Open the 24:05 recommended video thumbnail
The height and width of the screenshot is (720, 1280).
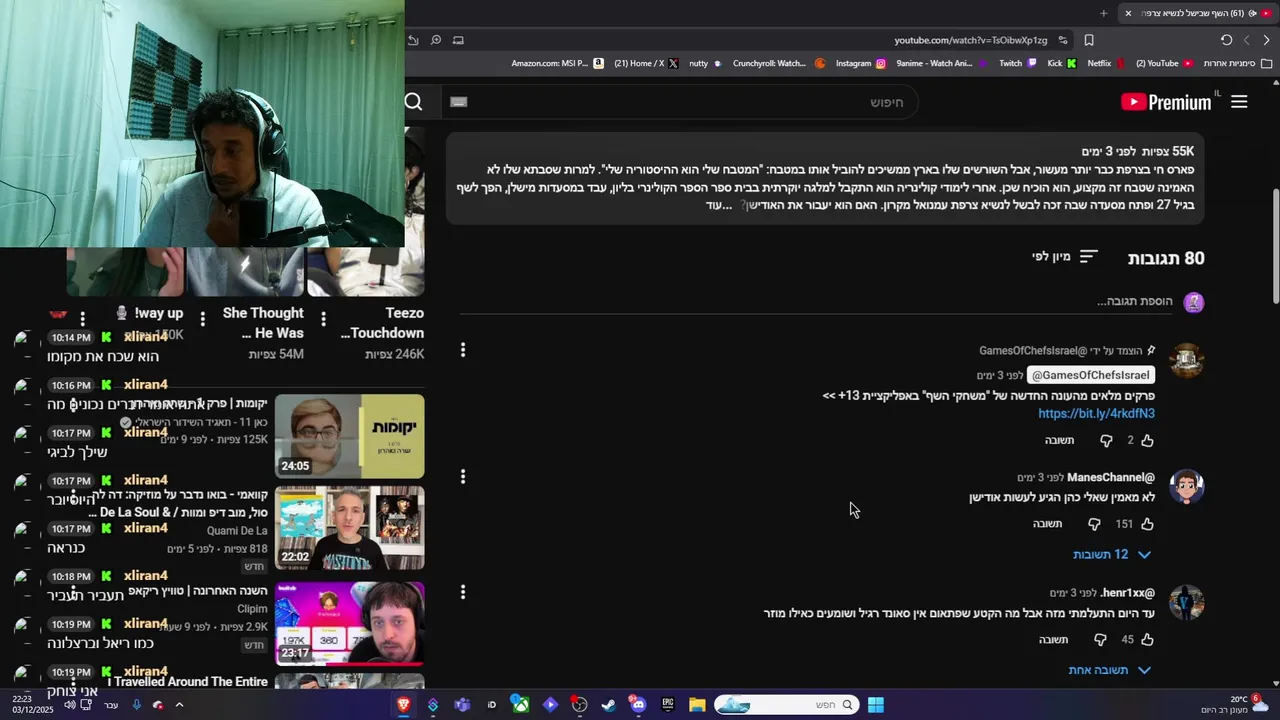click(349, 436)
